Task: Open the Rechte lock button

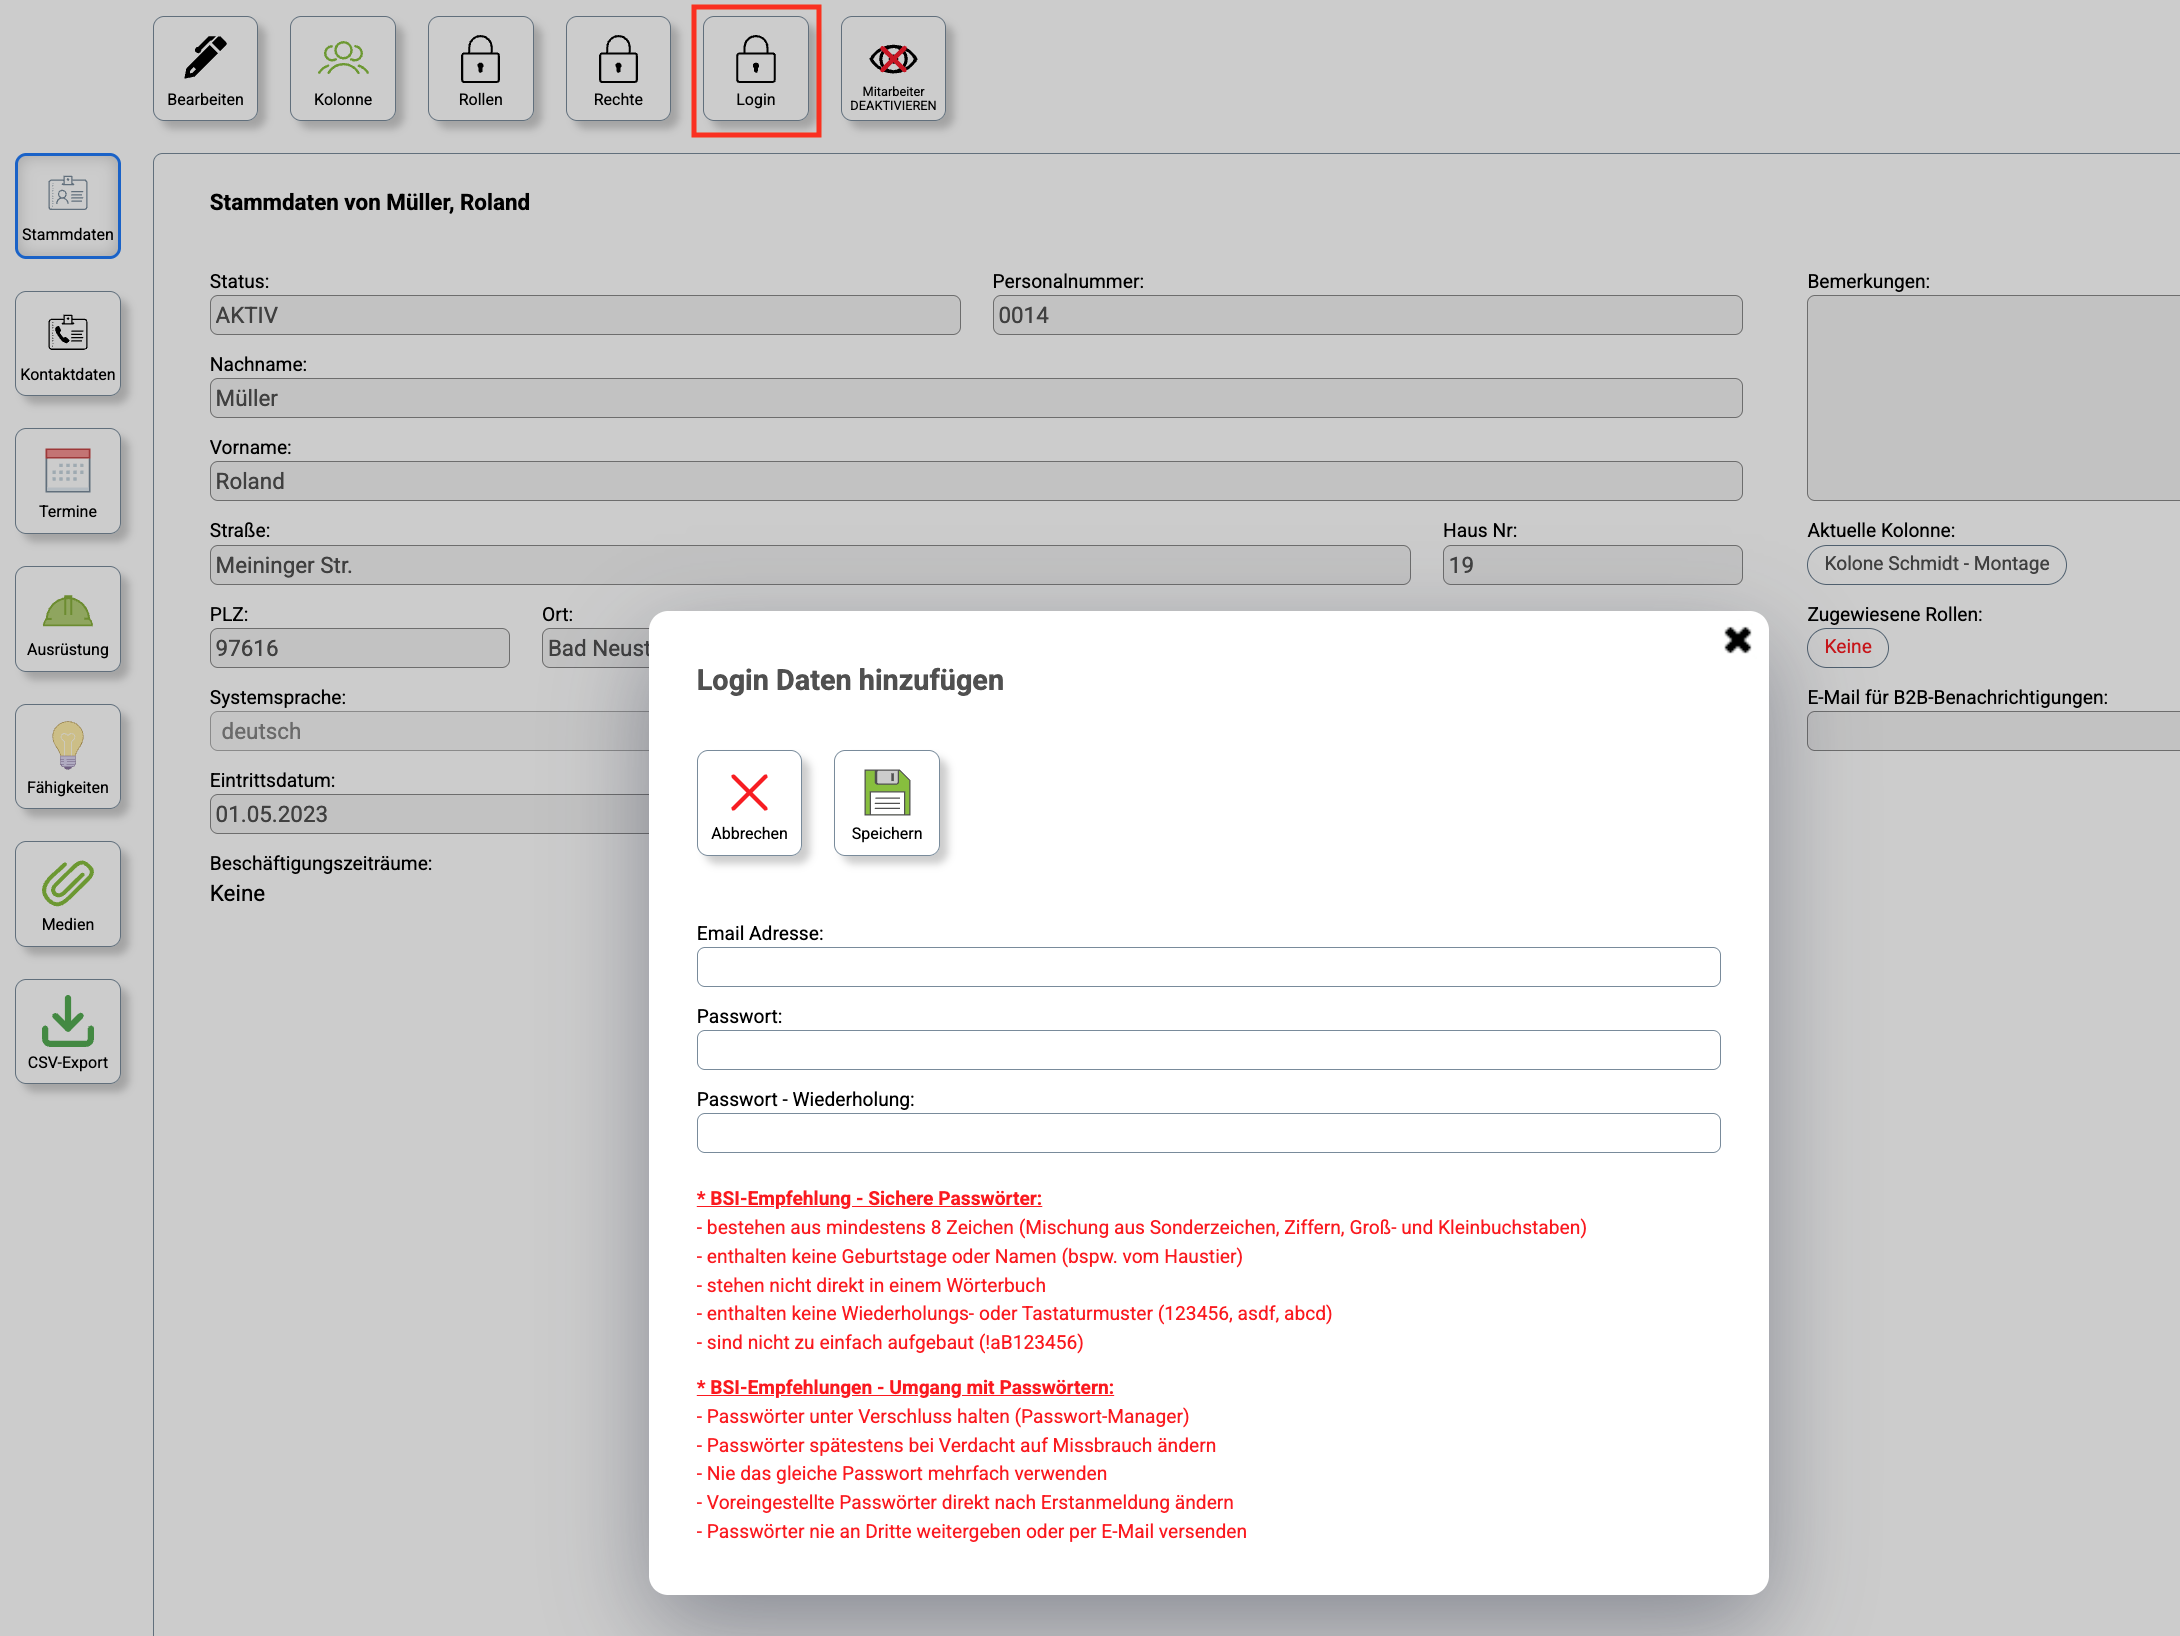Action: (x=618, y=68)
